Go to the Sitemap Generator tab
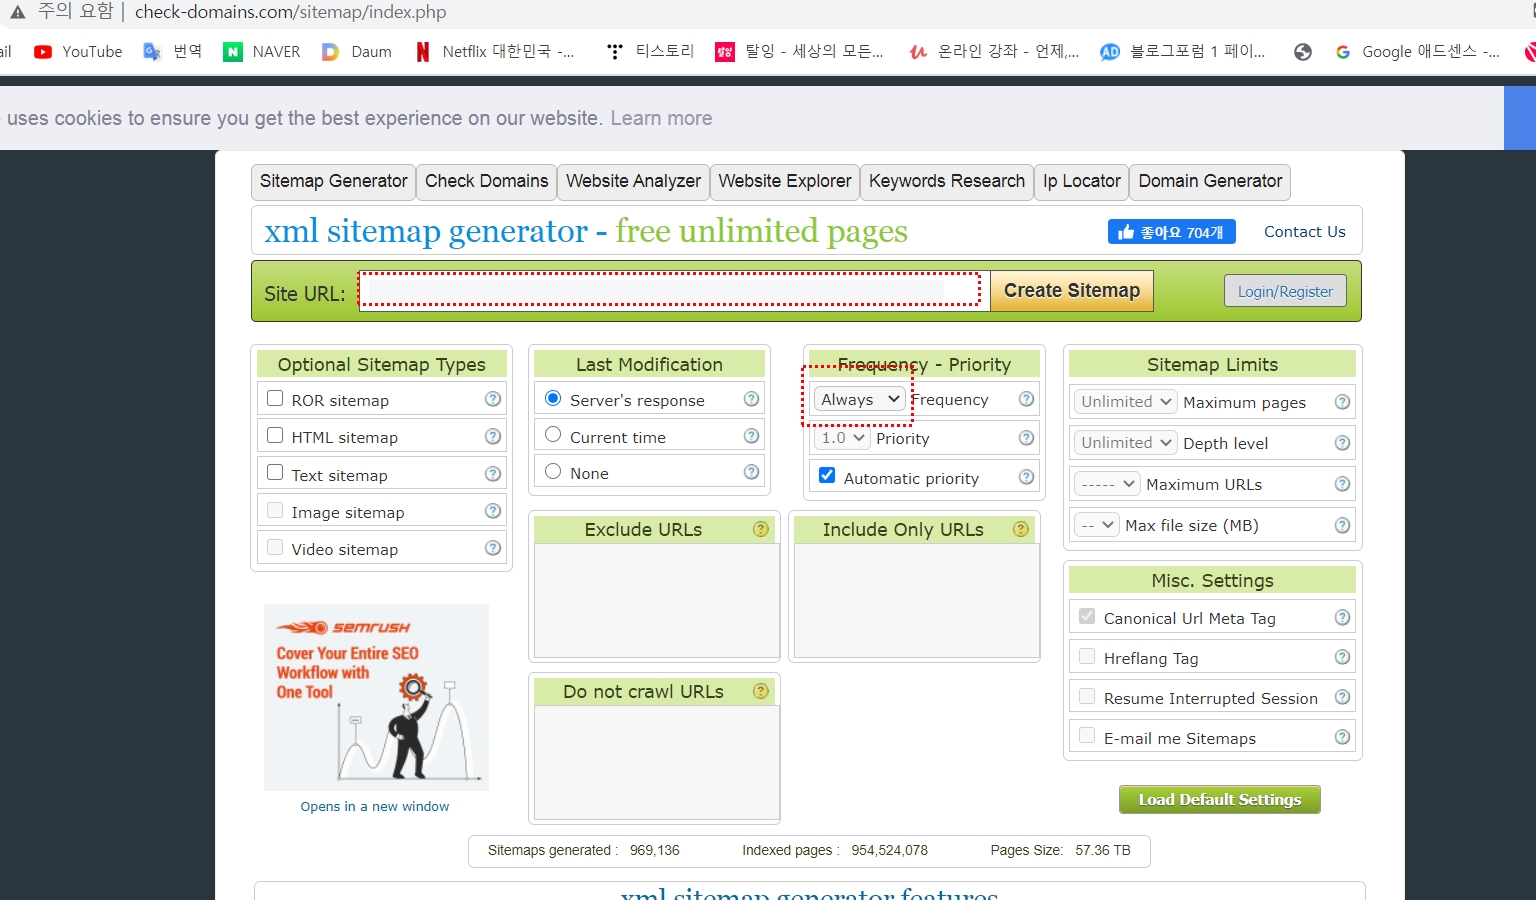1536x900 pixels. (x=333, y=181)
